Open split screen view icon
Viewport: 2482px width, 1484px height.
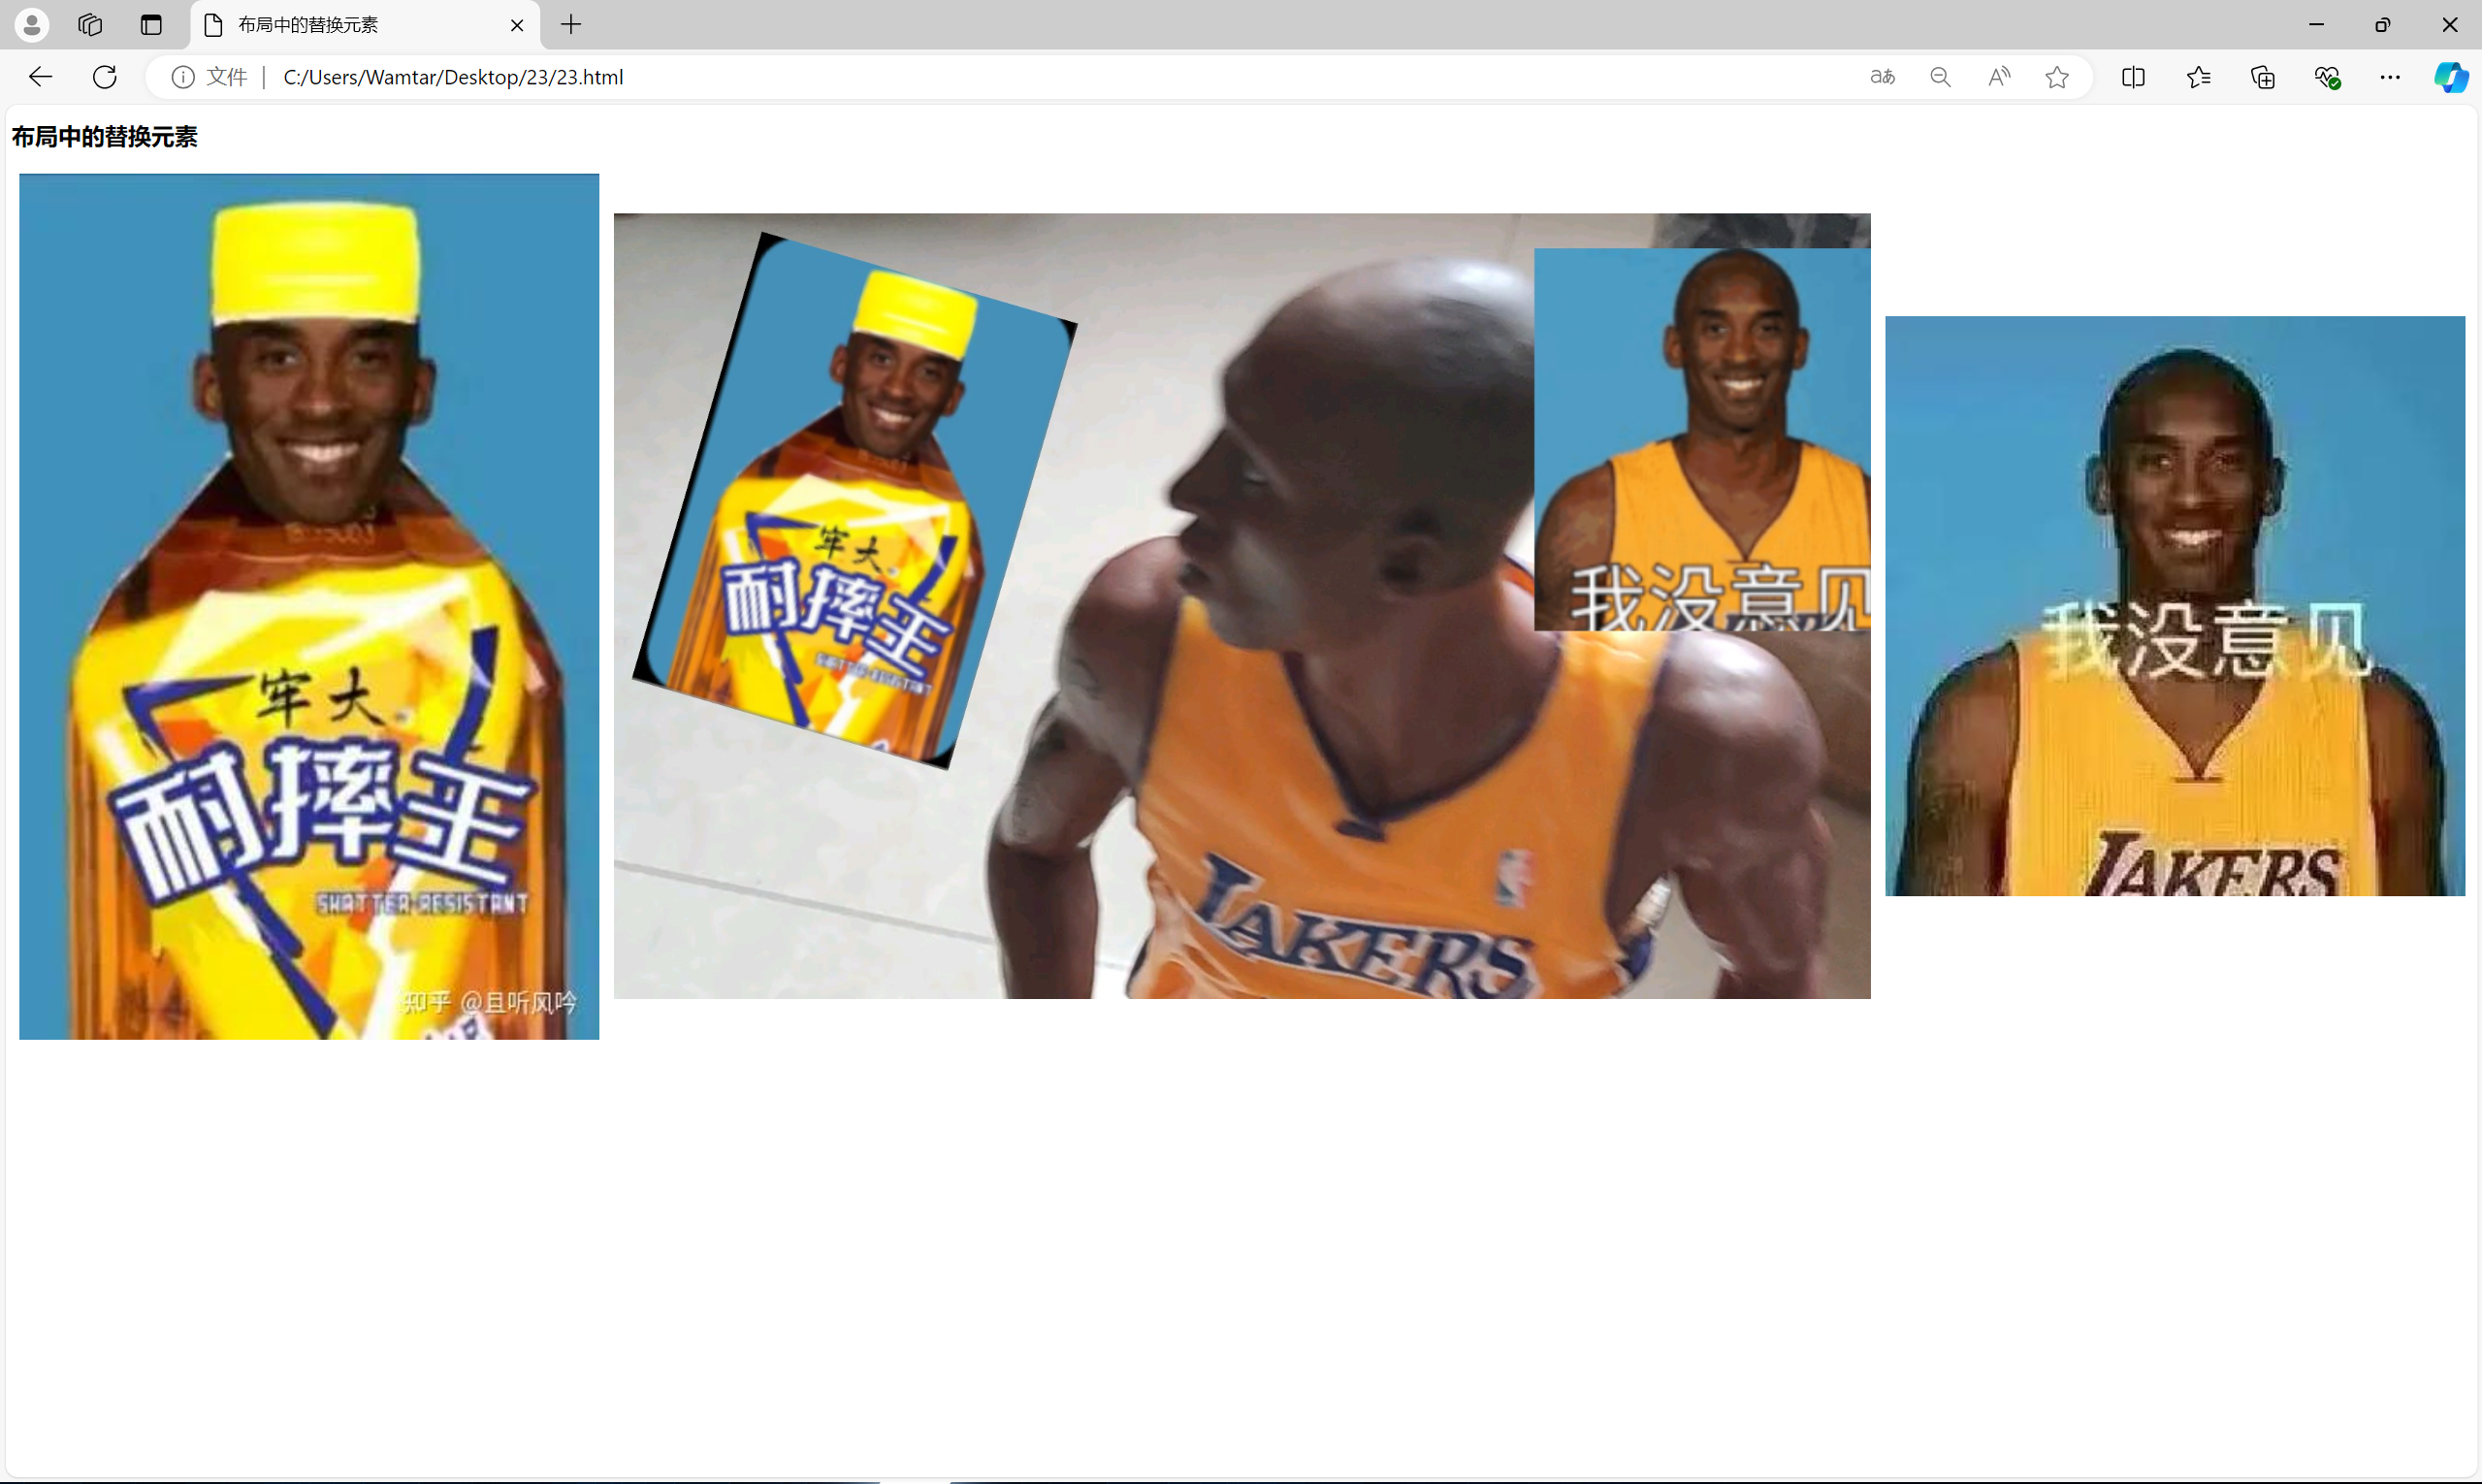pos(2133,77)
